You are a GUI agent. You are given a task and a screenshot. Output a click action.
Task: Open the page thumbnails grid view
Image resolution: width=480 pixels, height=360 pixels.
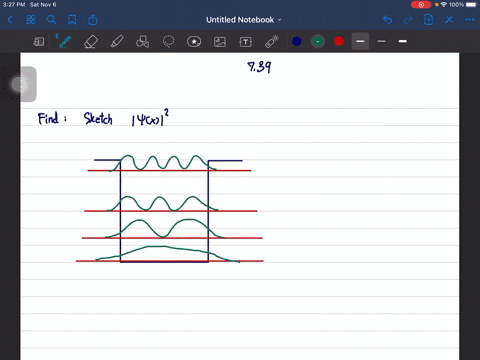[x=31, y=20]
